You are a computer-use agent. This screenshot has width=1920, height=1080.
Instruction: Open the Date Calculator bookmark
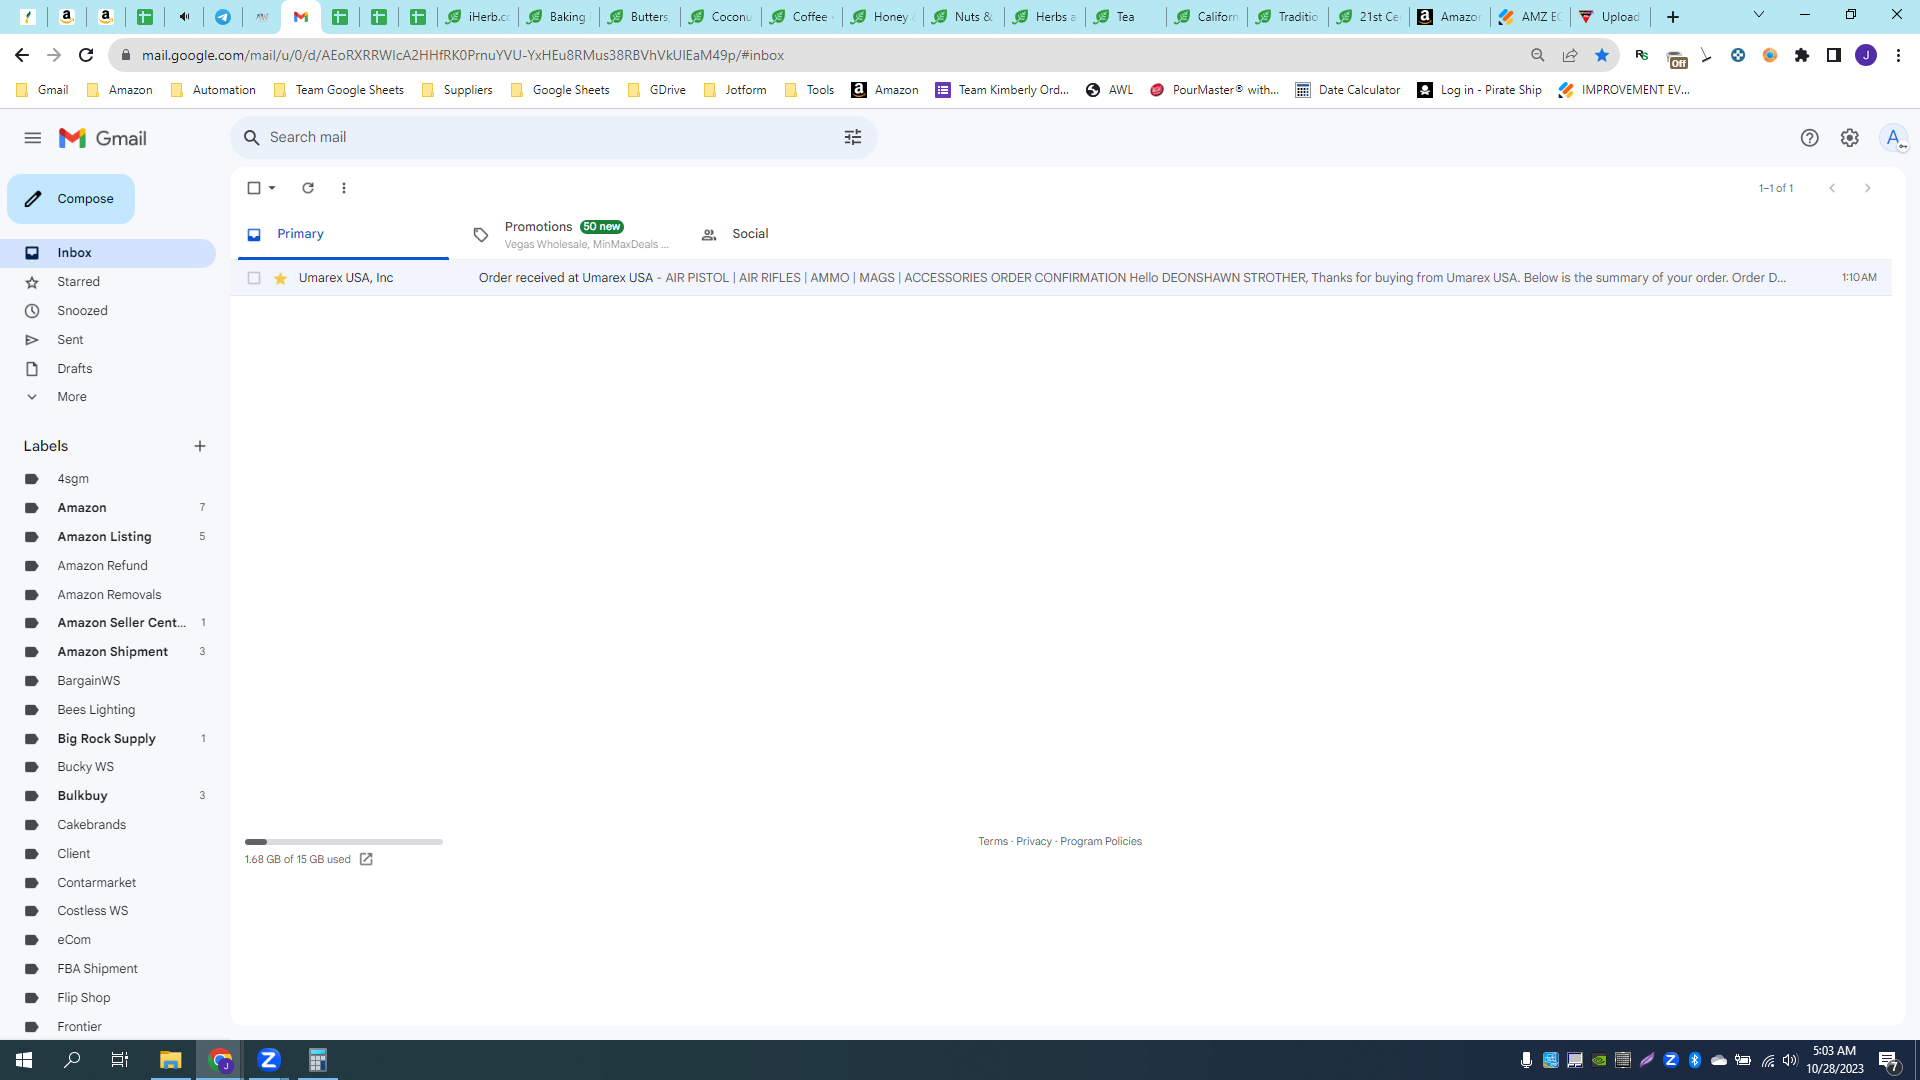pos(1348,90)
